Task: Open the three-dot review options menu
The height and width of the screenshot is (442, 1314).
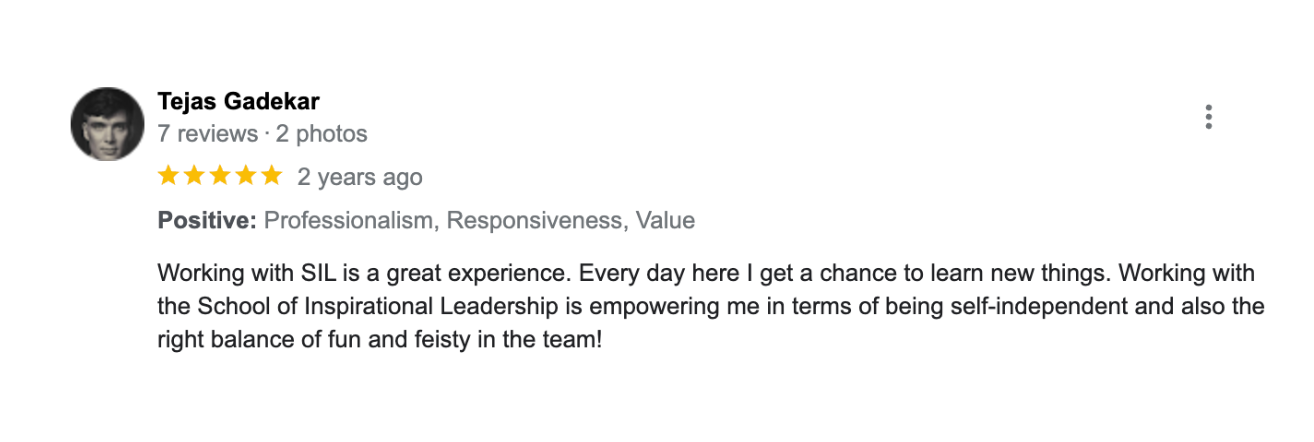Action: pyautogui.click(x=1208, y=117)
